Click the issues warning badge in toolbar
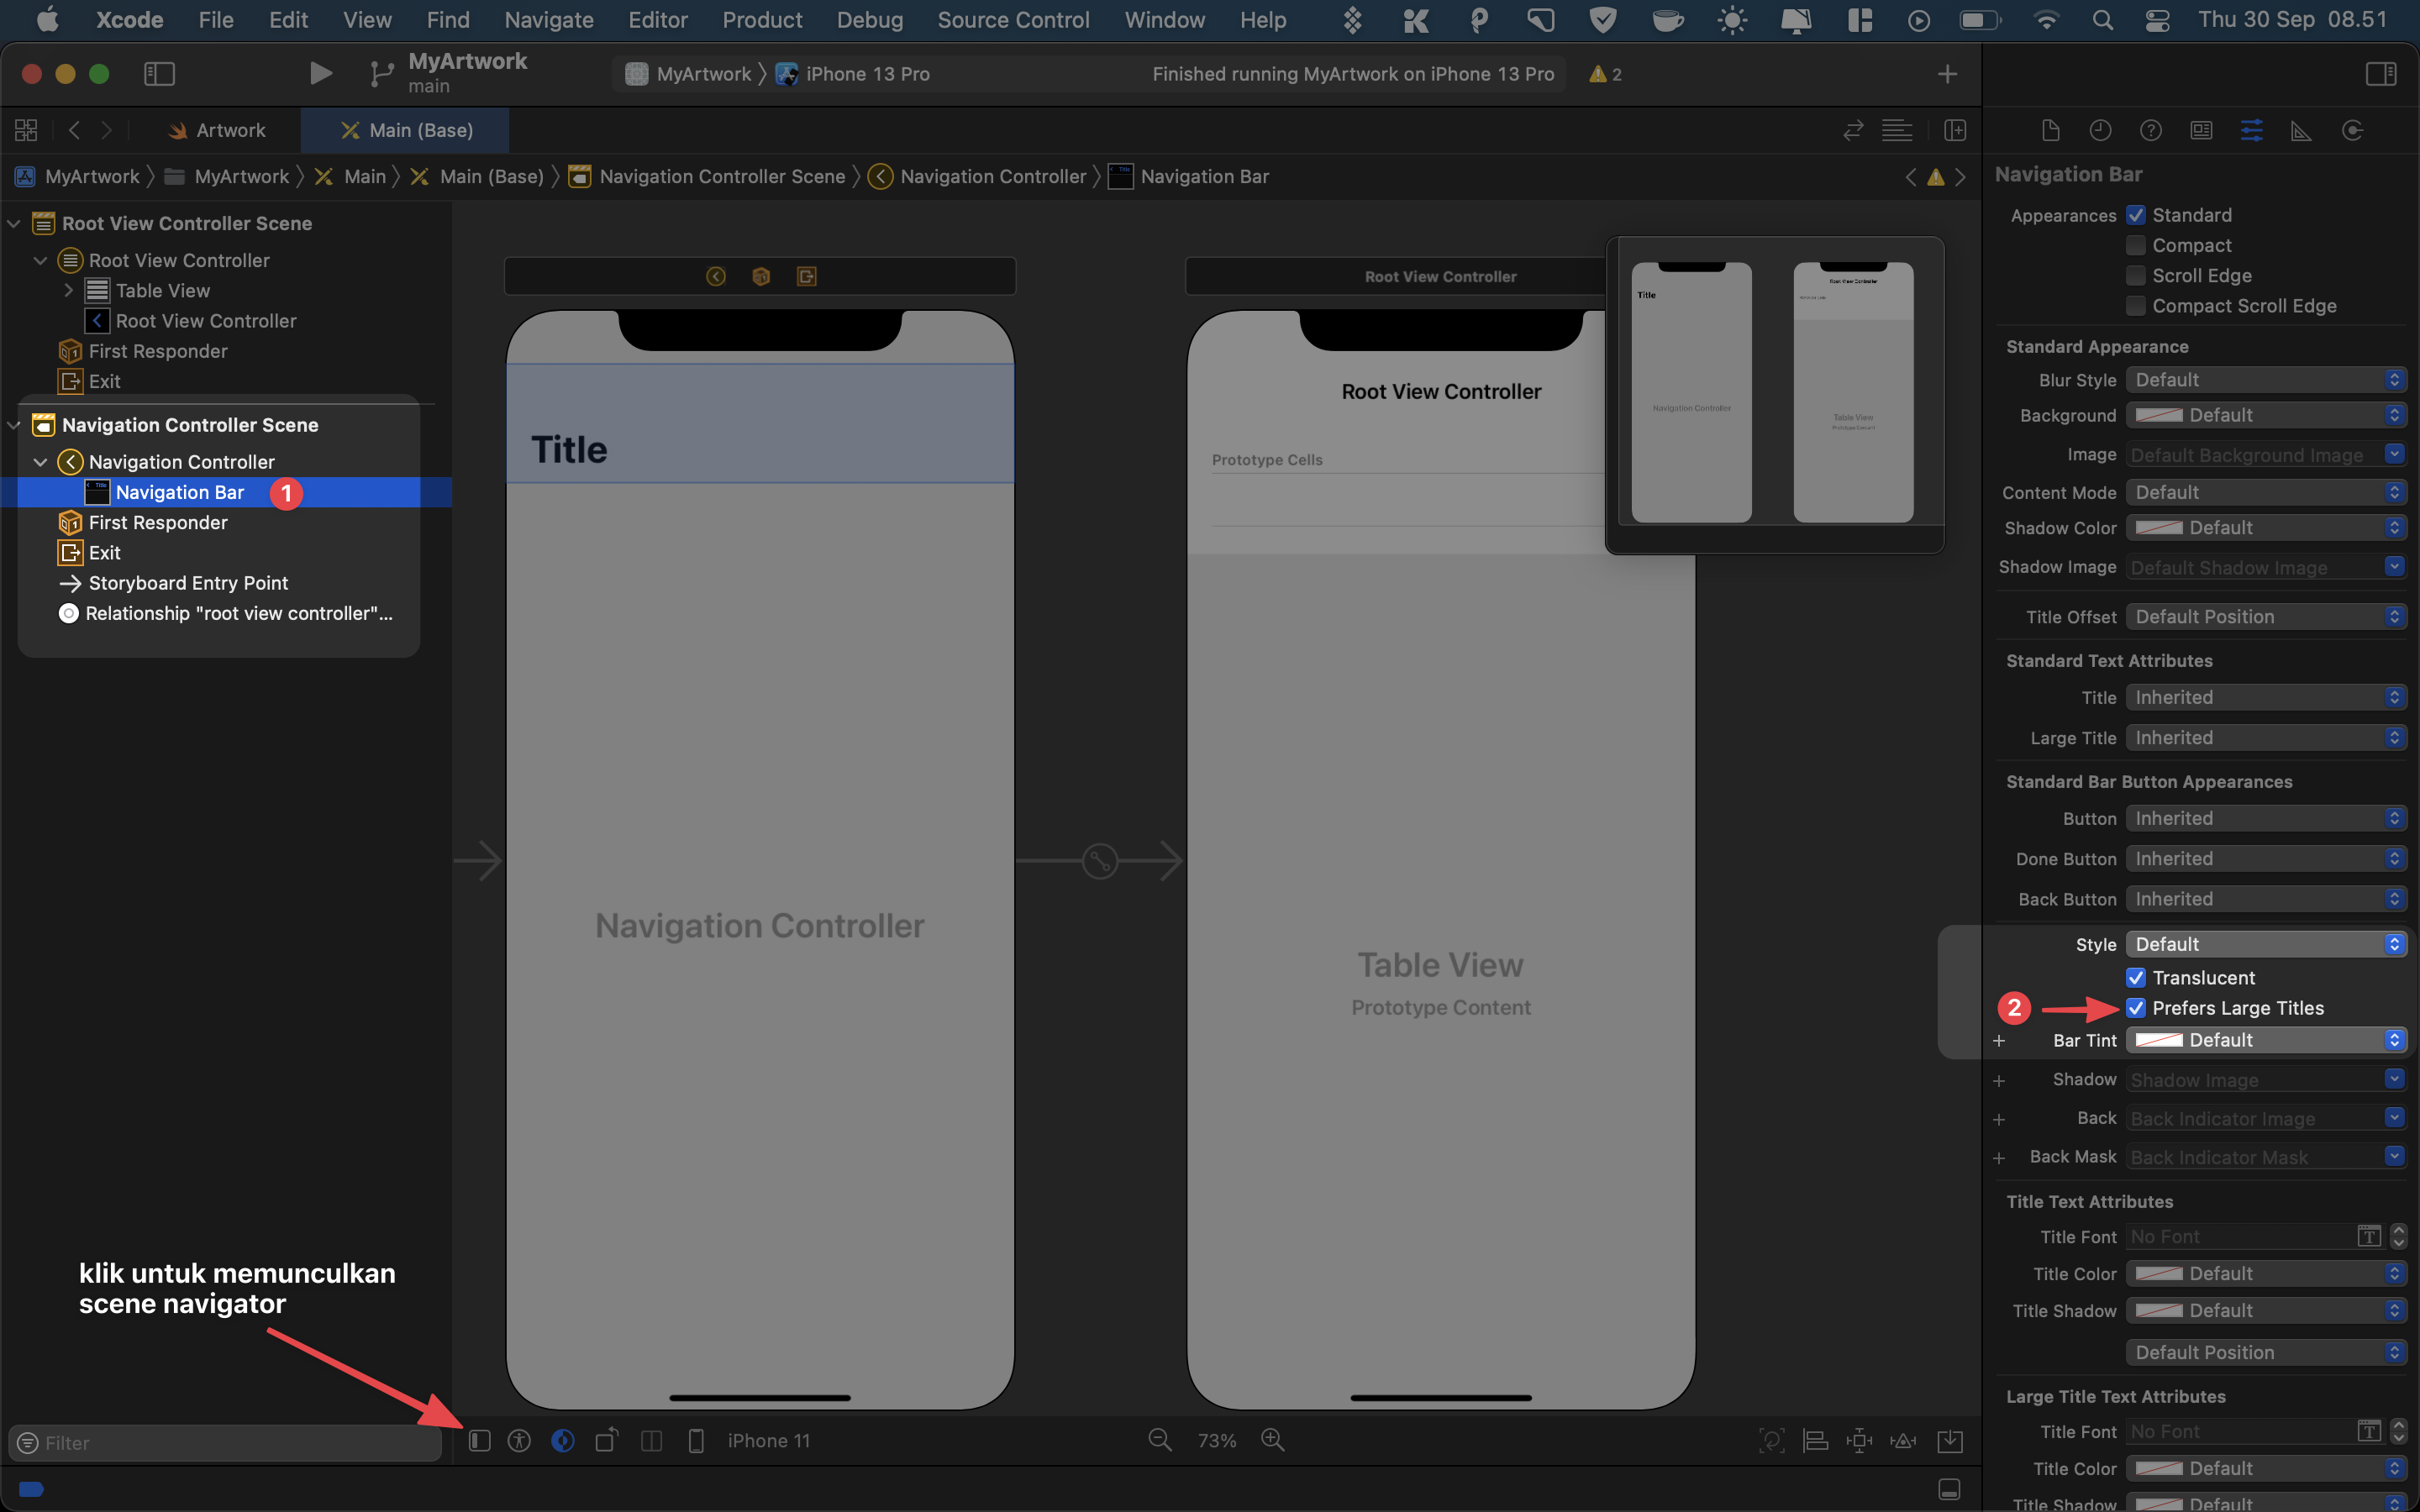2420x1512 pixels. pyautogui.click(x=1605, y=73)
